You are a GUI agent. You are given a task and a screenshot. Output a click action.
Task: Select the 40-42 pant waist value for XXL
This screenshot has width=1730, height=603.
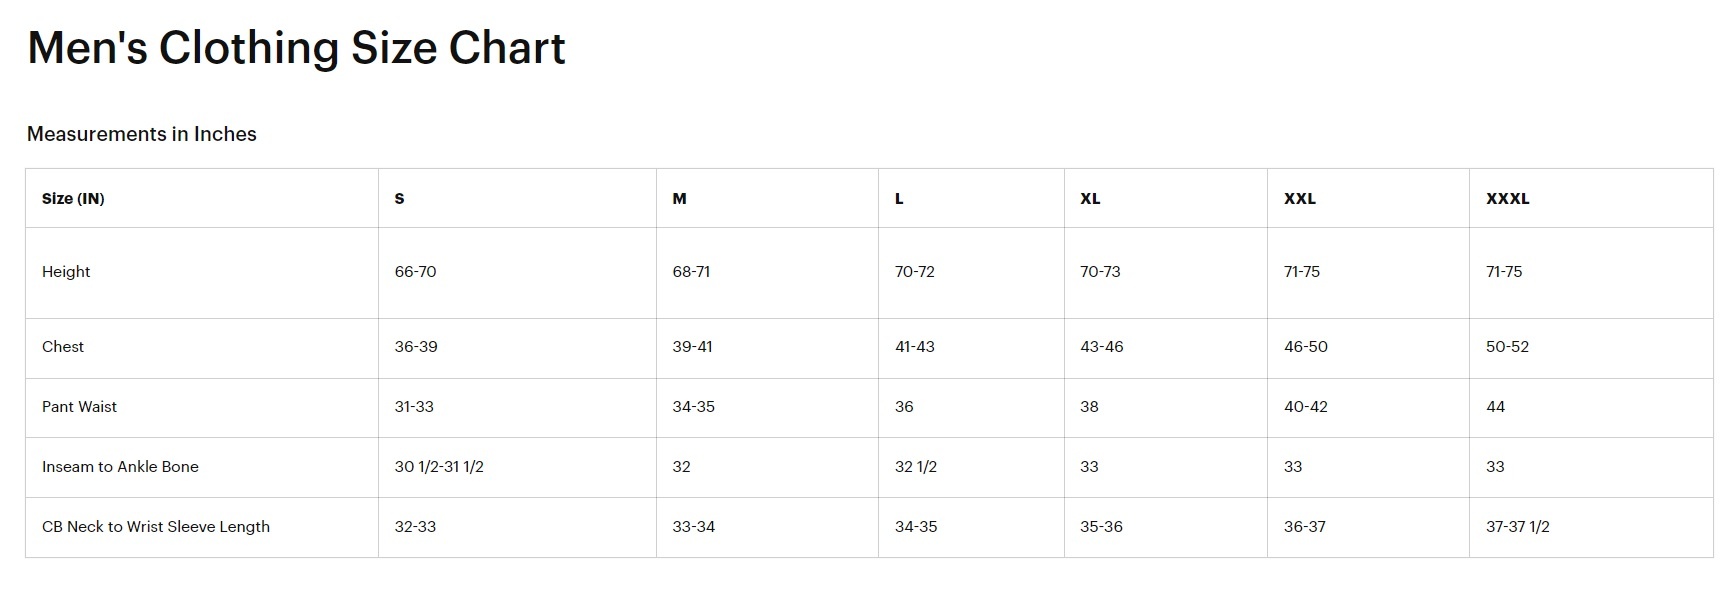1305,406
